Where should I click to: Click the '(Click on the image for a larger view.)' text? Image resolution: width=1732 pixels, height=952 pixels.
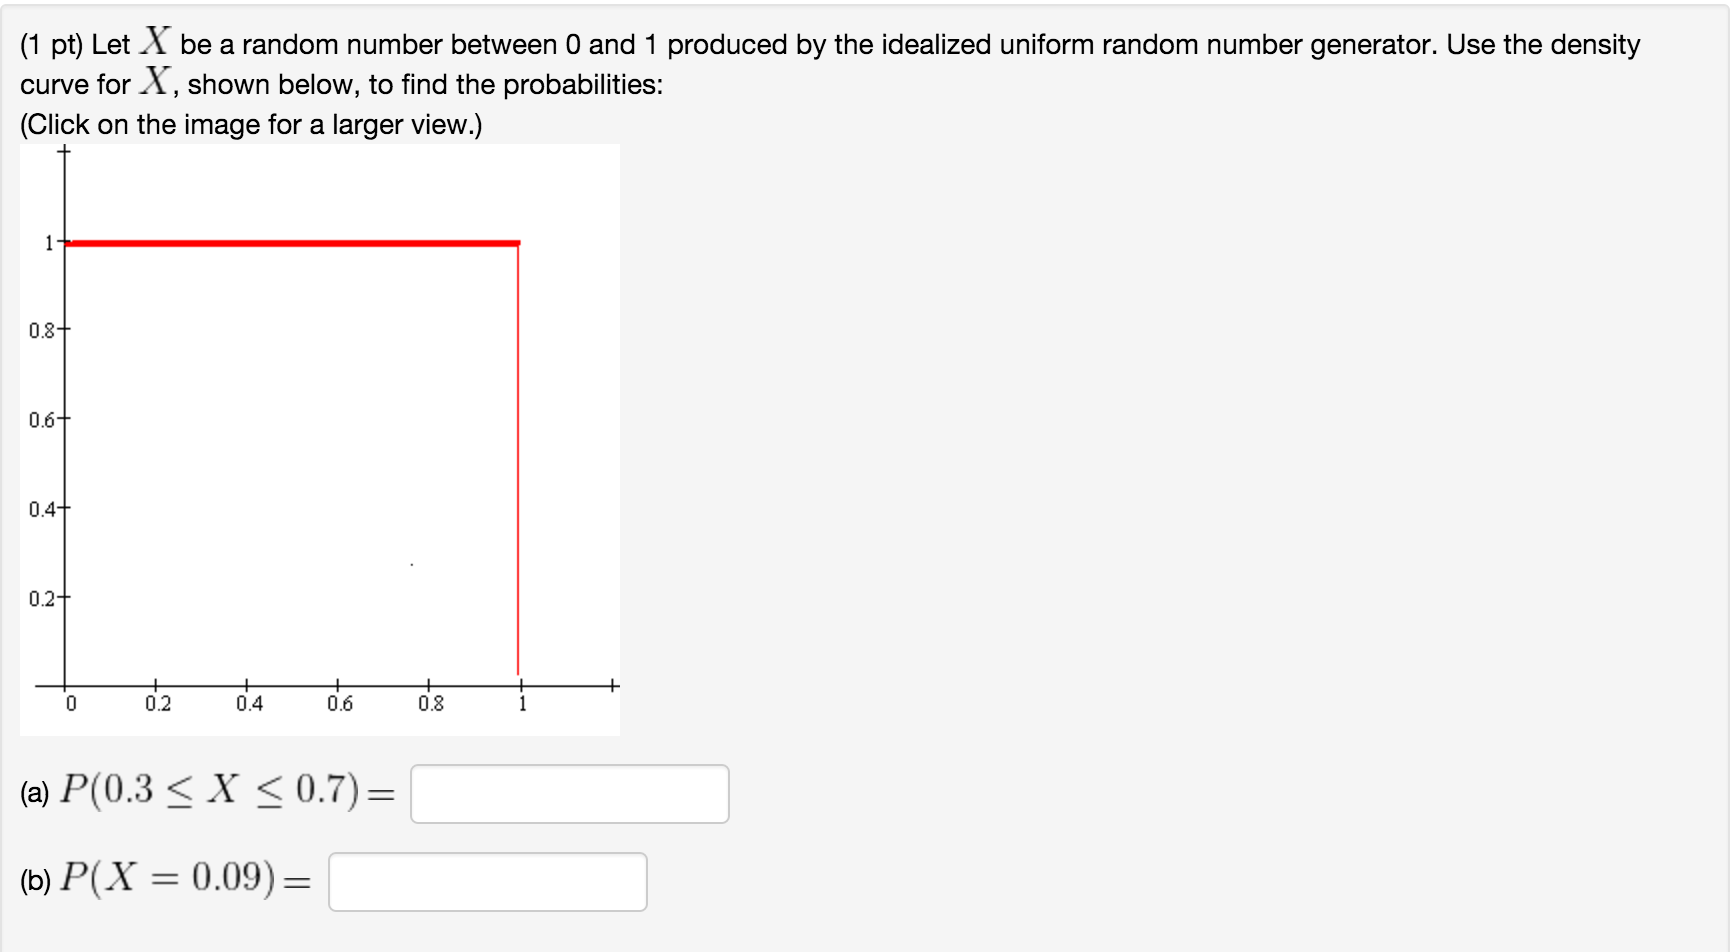click(250, 124)
